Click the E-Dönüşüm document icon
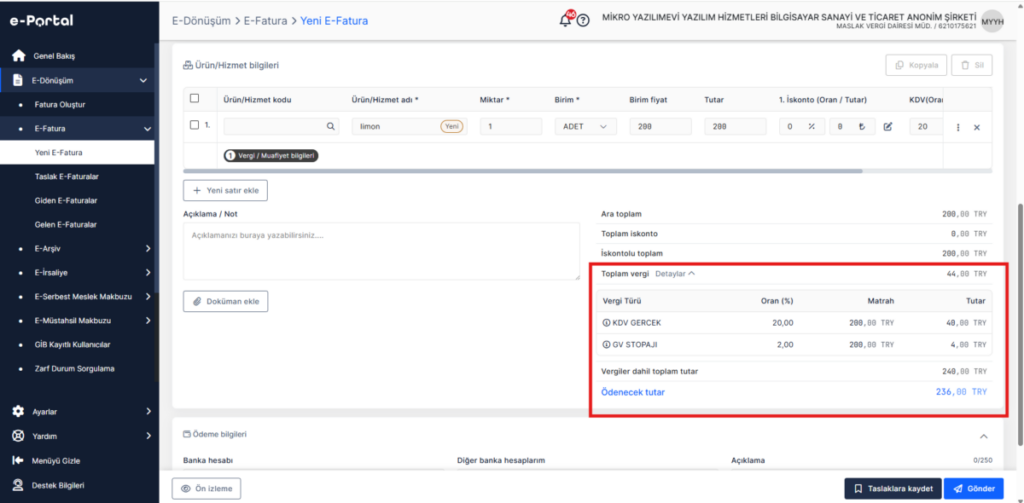The height and width of the screenshot is (503, 1024). tap(18, 81)
